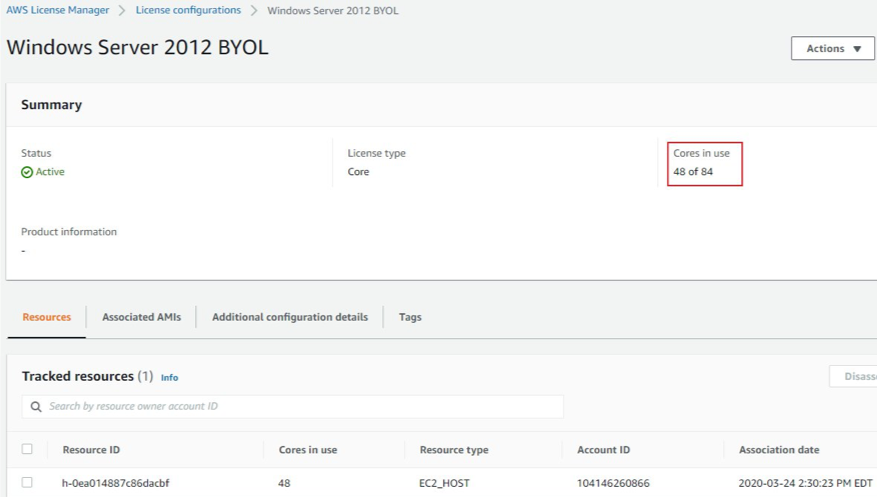The image size is (877, 497).
Task: Click the 2020-03-24 association date cell
Action: [805, 483]
